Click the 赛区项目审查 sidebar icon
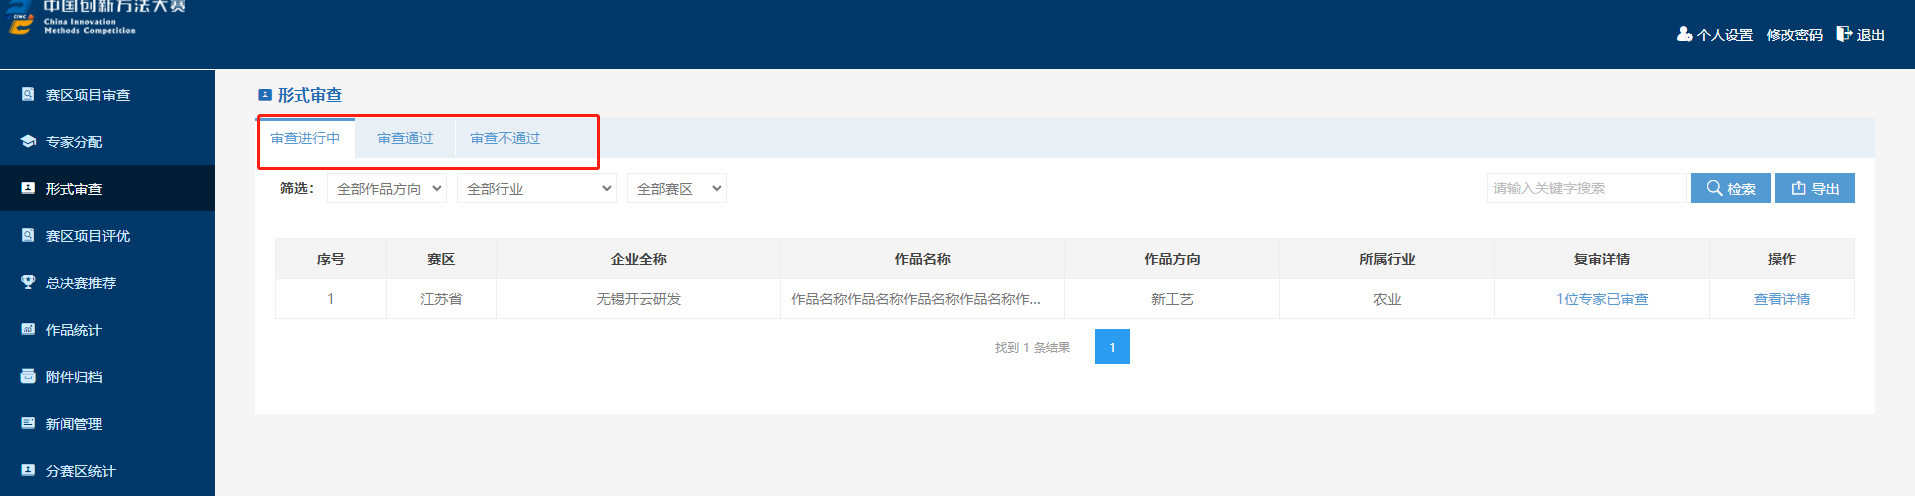 [28, 94]
